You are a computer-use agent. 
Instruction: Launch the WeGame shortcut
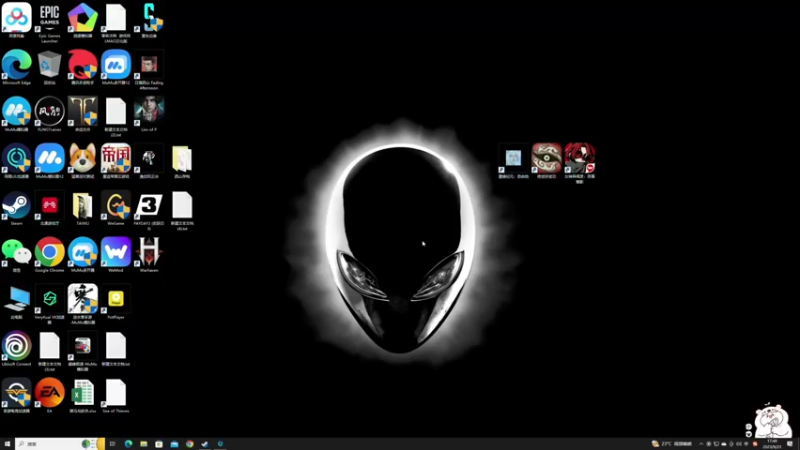pos(116,208)
